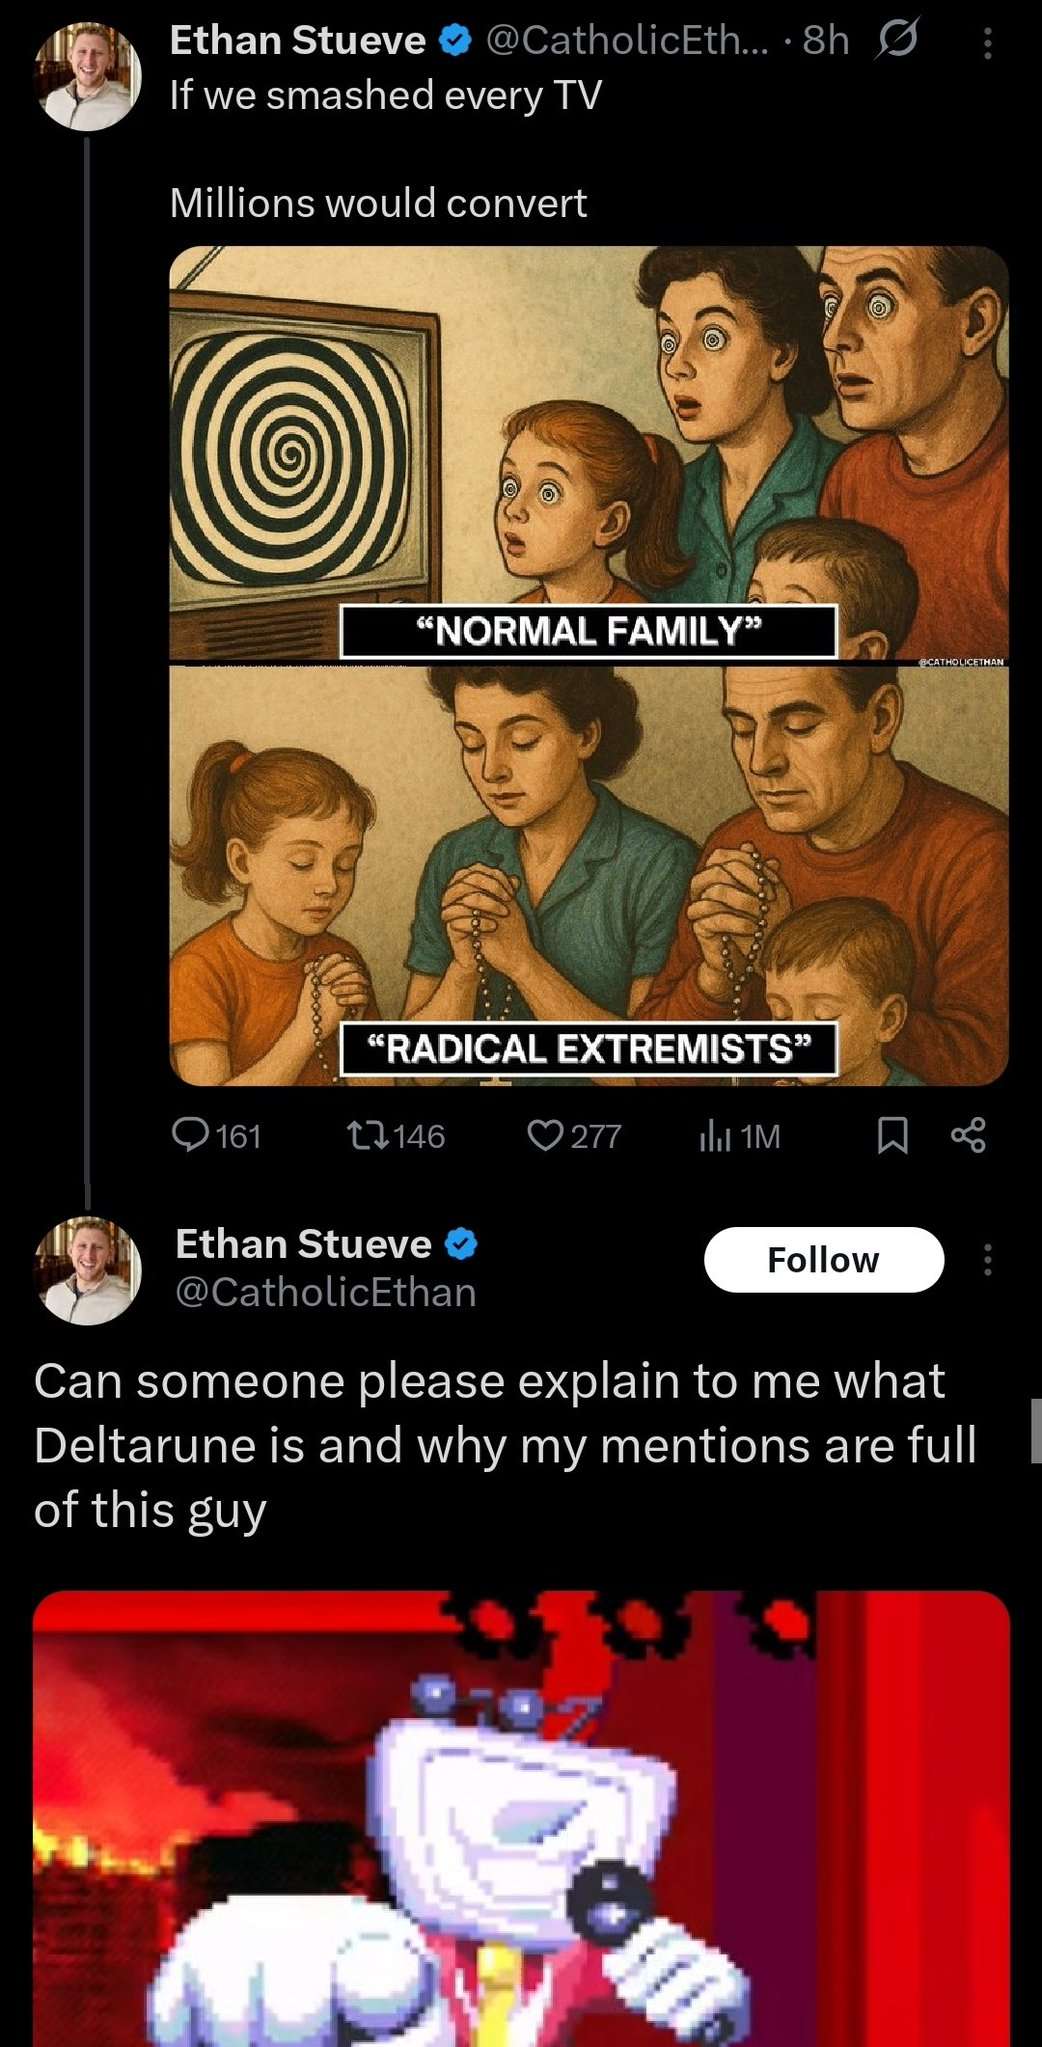1042x2047 pixels.
Task: View the 1M analytics views icon
Action: [739, 1136]
